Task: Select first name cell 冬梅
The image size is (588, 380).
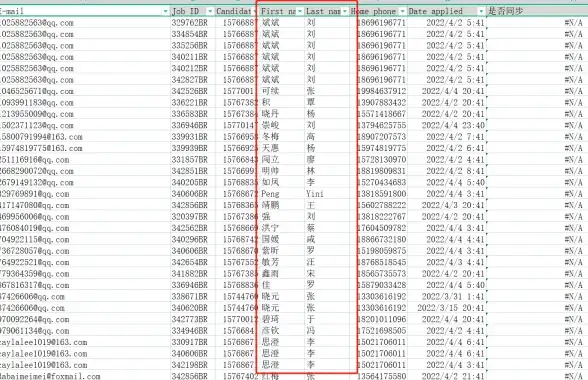Action: click(270, 137)
